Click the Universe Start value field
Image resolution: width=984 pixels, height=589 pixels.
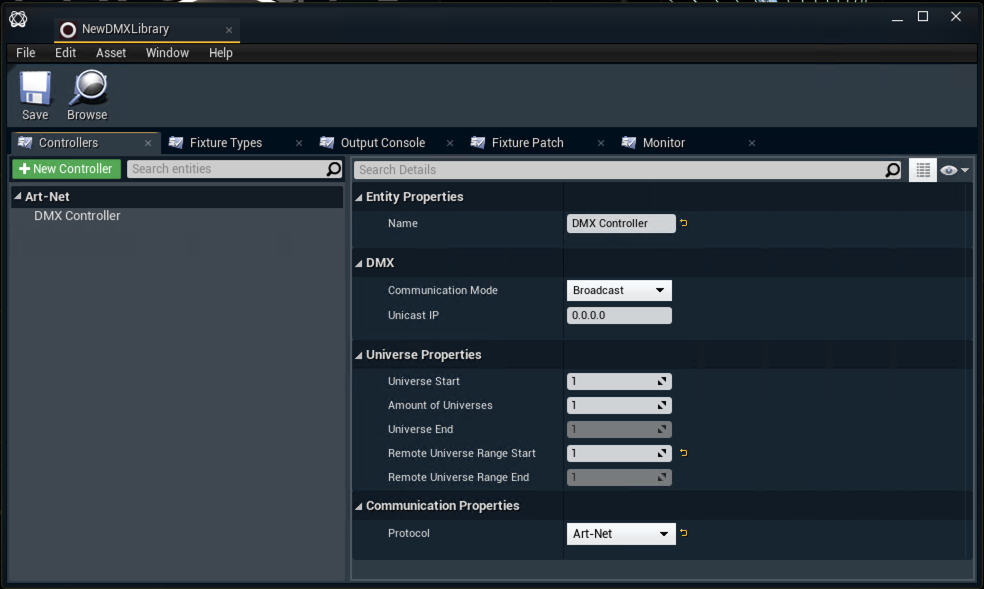click(x=611, y=381)
